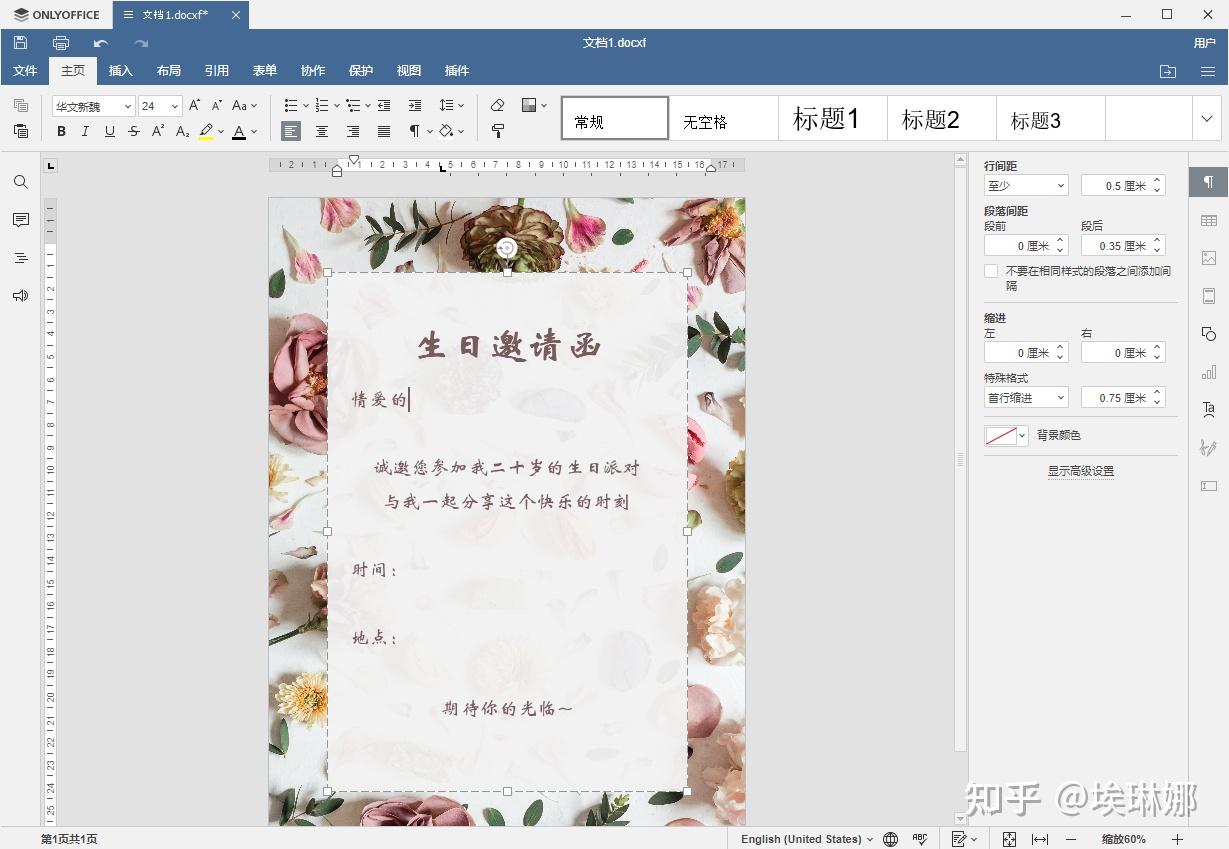Apply the 标题1 style
The width and height of the screenshot is (1229, 849).
tap(832, 118)
